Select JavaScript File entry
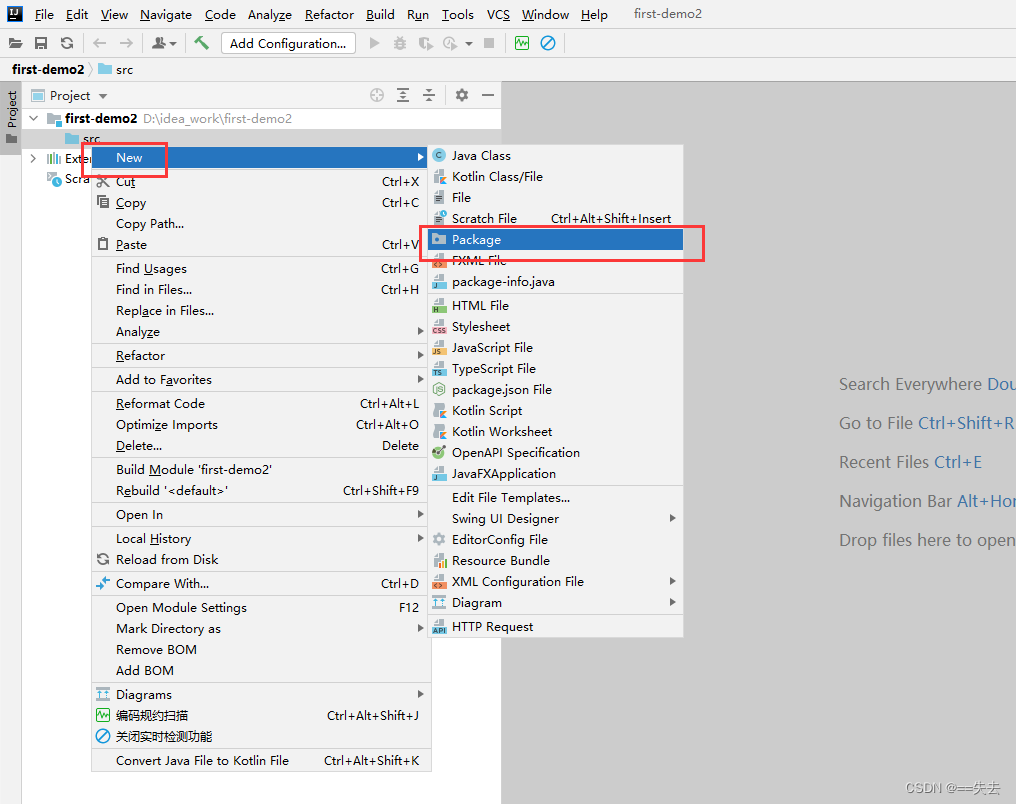Viewport: 1016px width, 804px height. pos(555,347)
